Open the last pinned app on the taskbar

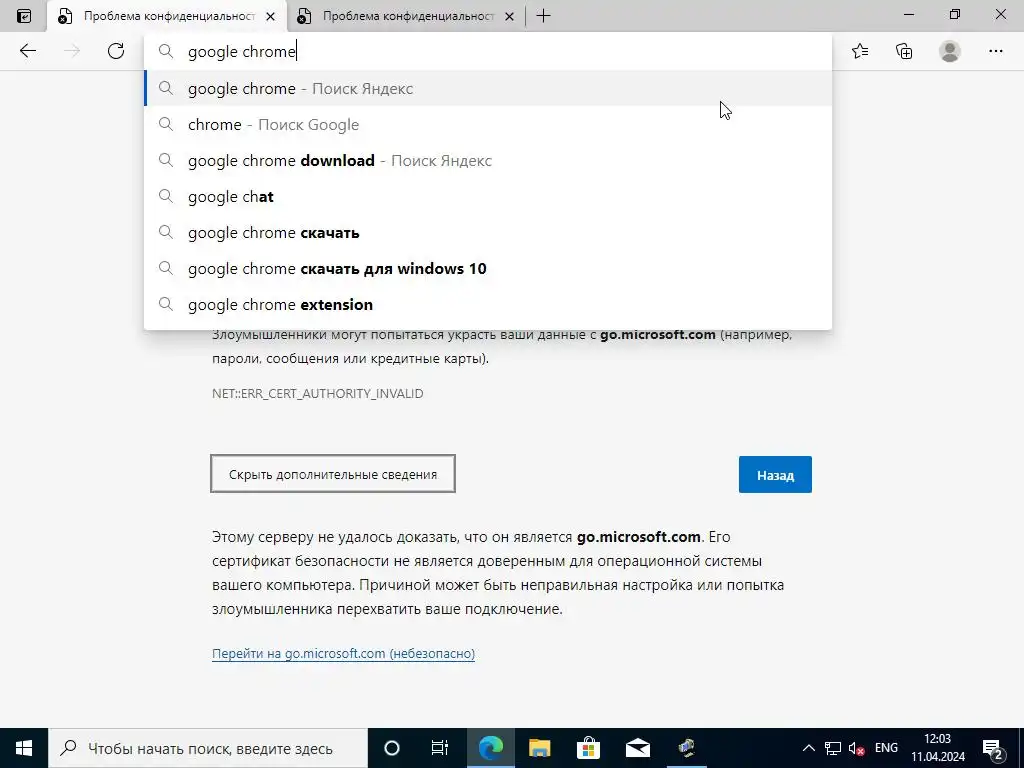tap(686, 748)
